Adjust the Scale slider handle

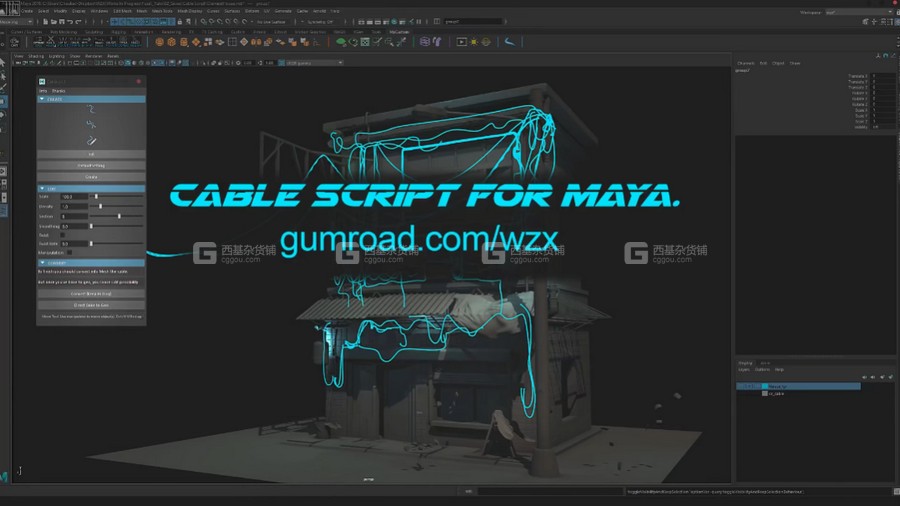pyautogui.click(x=96, y=197)
